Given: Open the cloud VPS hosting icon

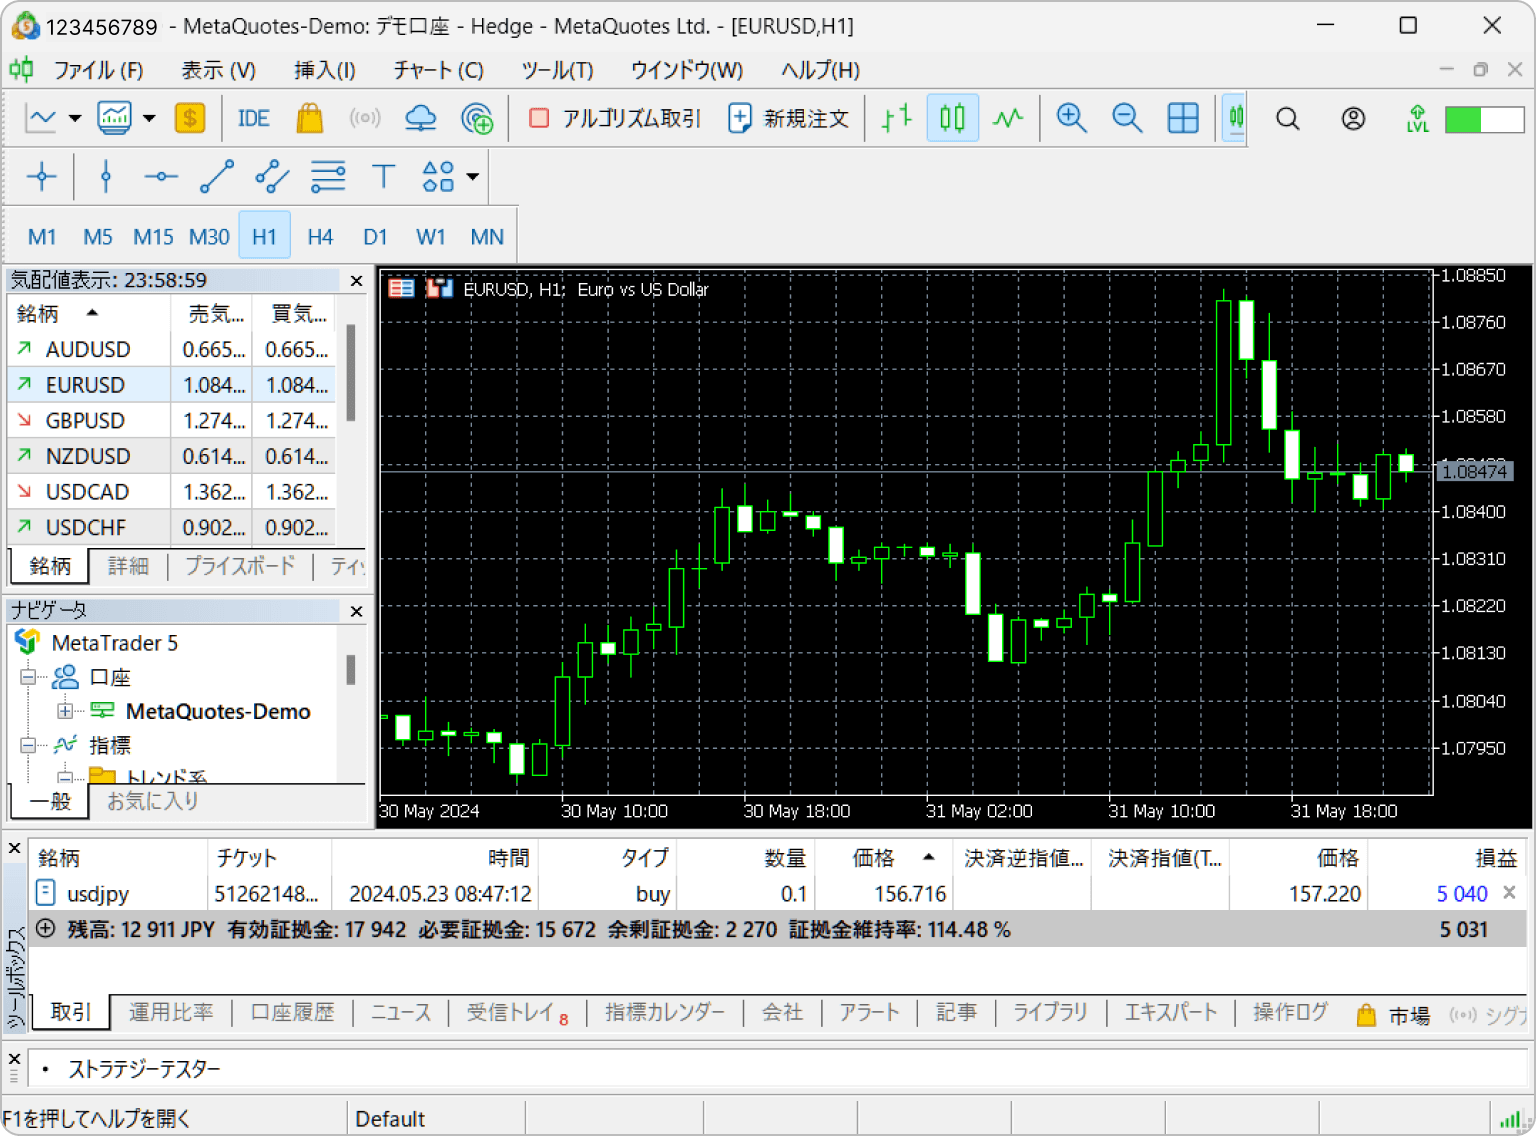Looking at the screenshot, I should click(421, 119).
